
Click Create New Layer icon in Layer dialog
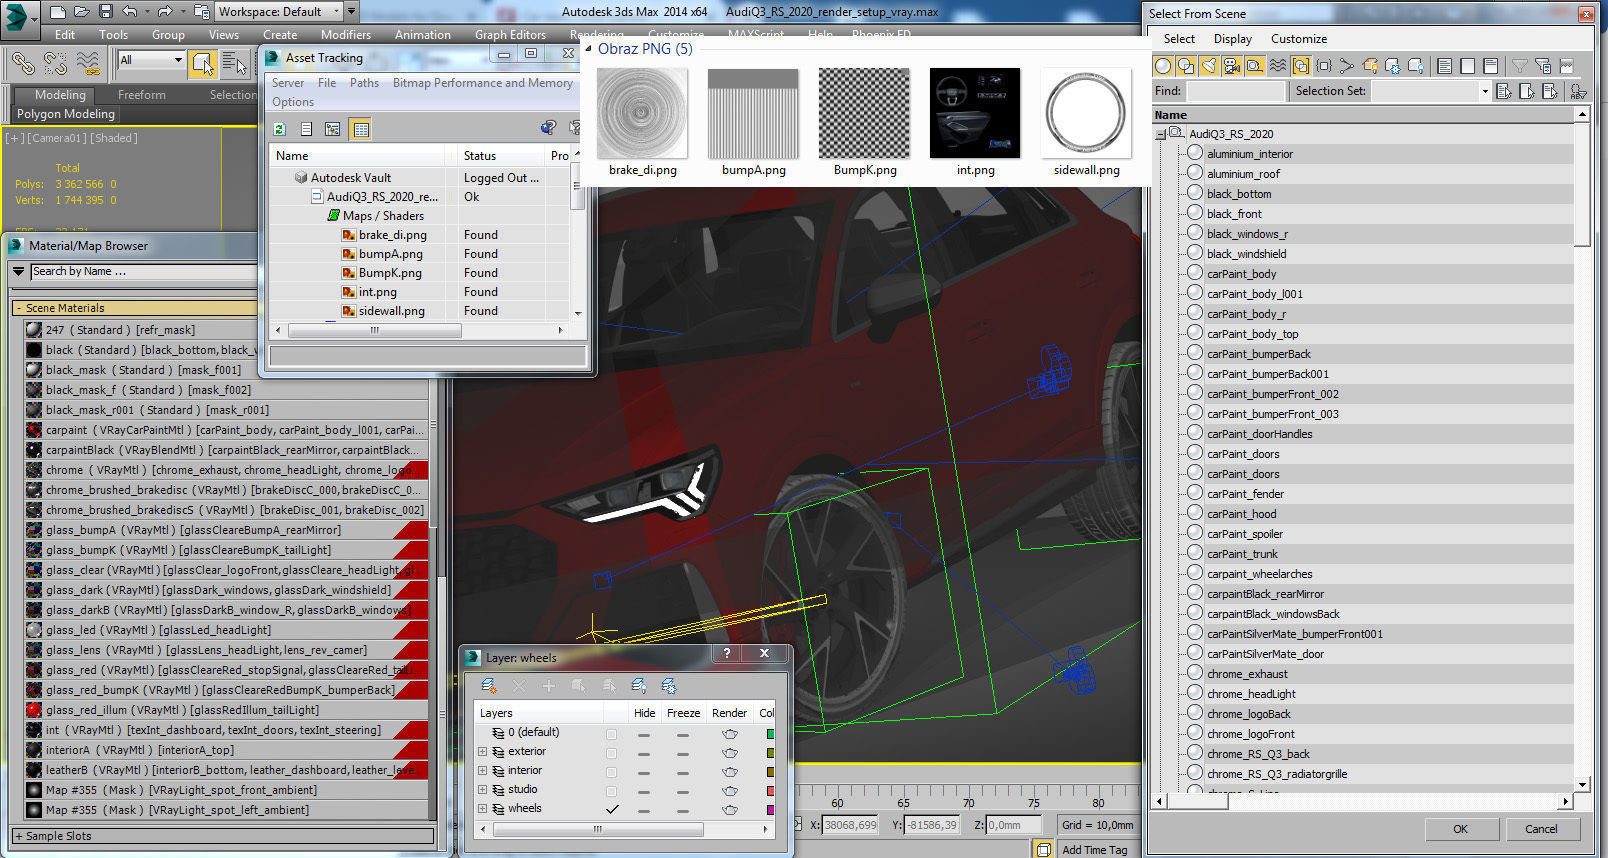tap(489, 686)
